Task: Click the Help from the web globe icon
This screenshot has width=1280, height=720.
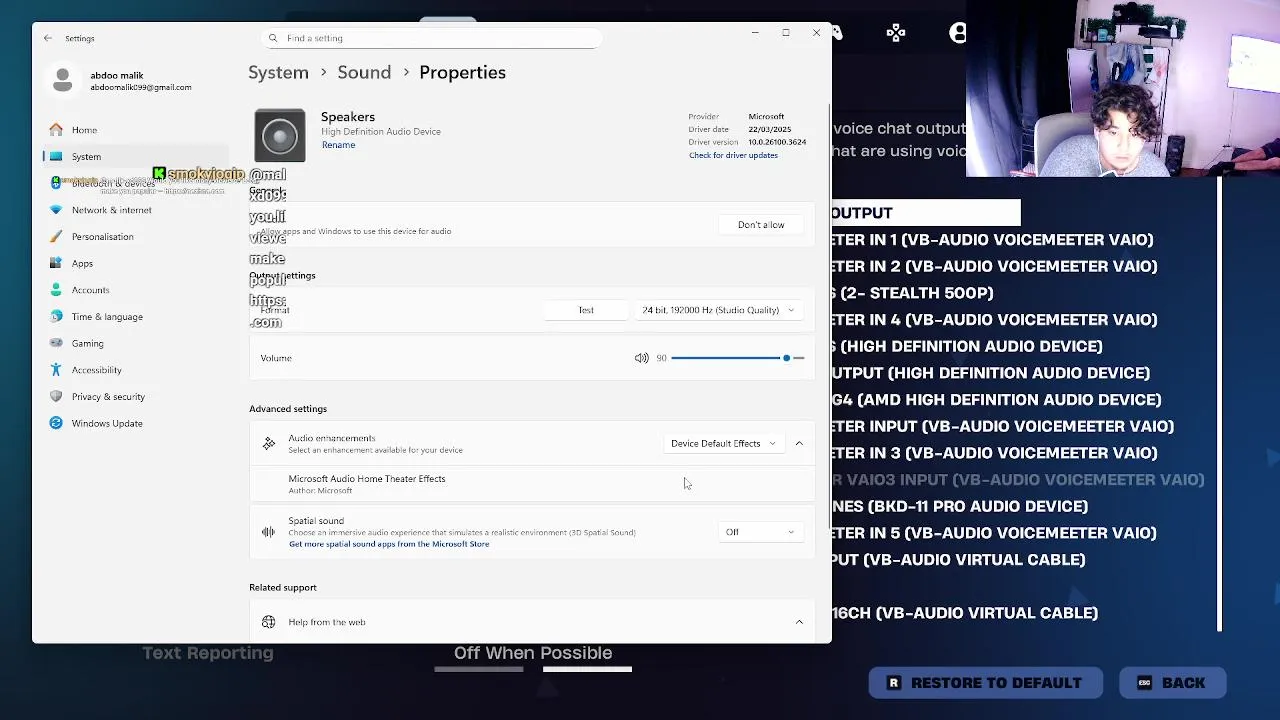Action: click(x=268, y=622)
